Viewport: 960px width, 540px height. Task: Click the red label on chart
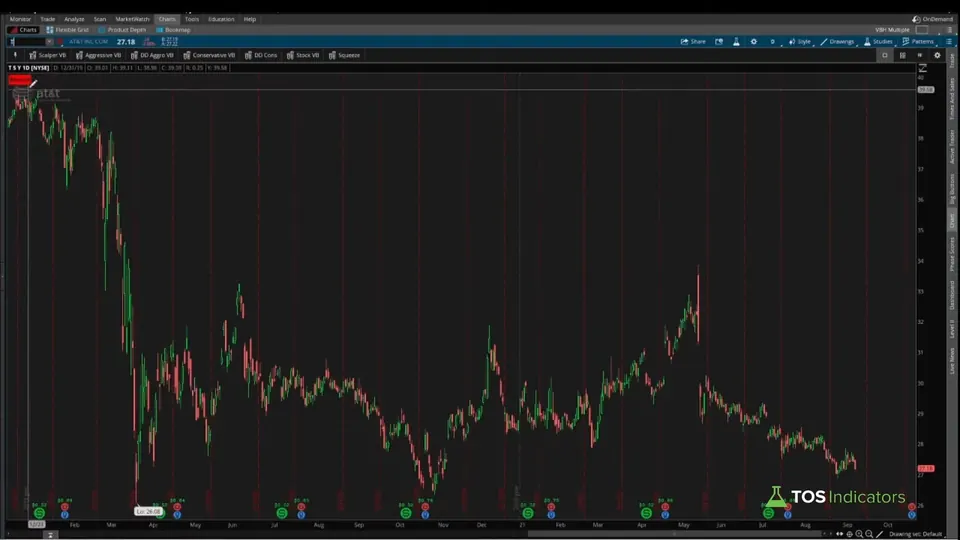tap(20, 80)
